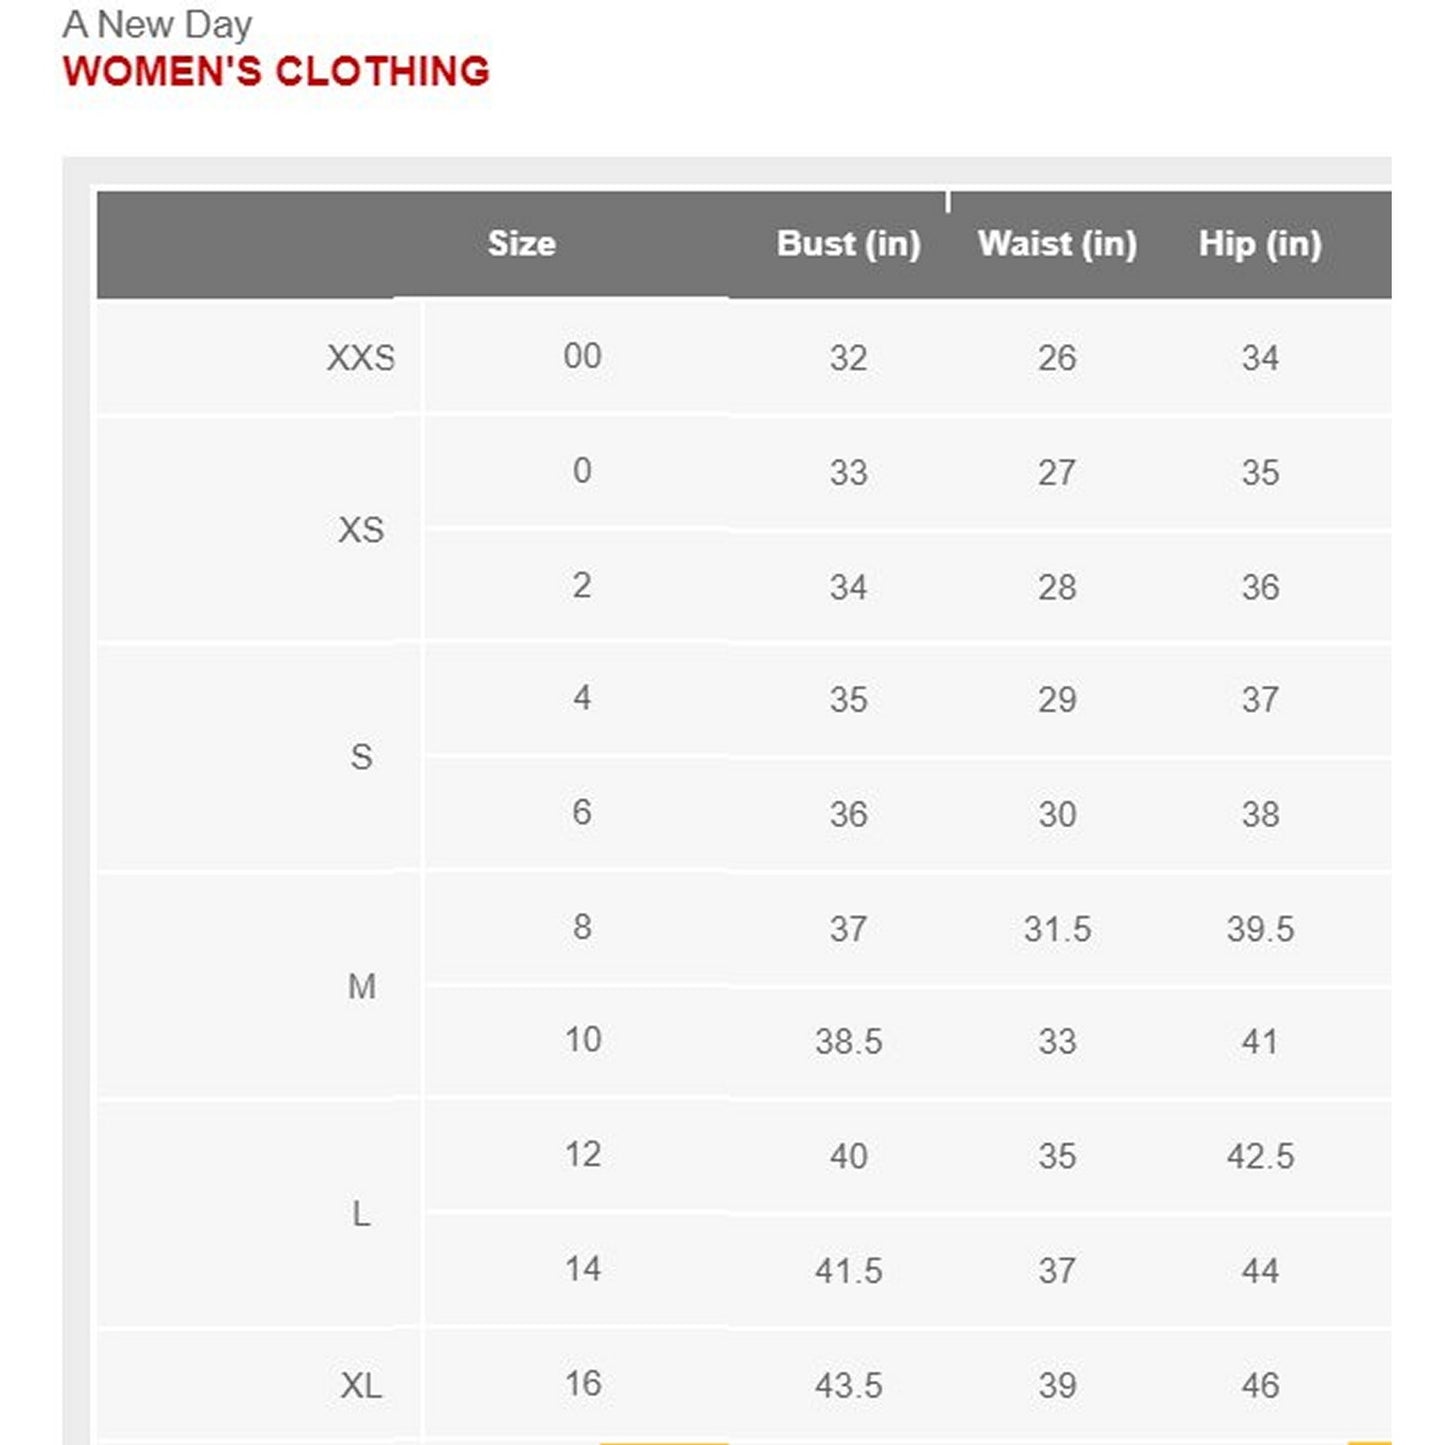Select the Waist (in) column header
This screenshot has width=1445, height=1445.
coord(1057,244)
